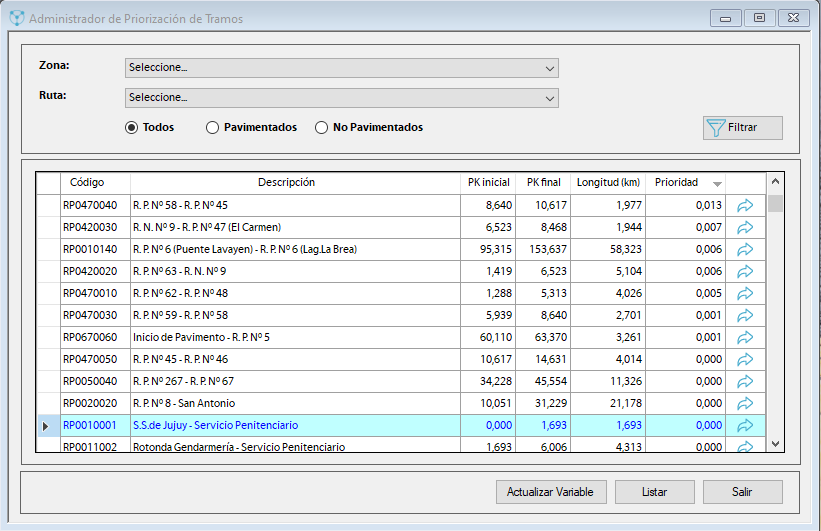Sort by the Prioridad column header arrow

coord(717,184)
